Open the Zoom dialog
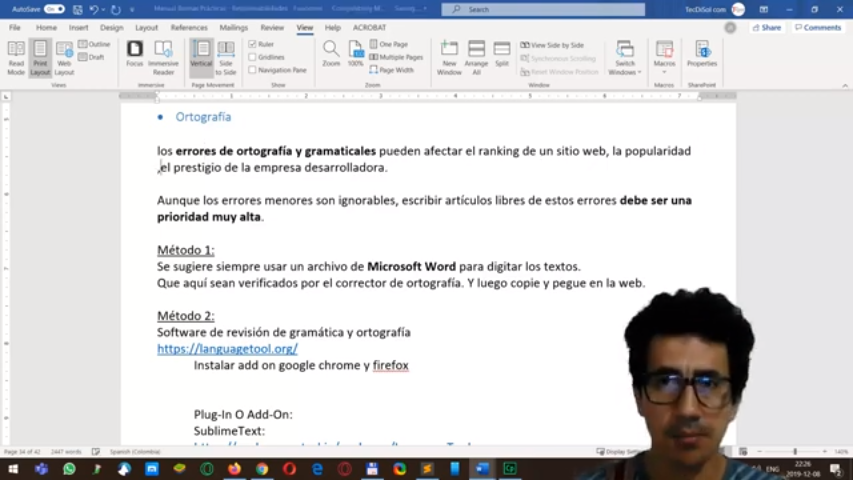Viewport: 853px width, 480px height. [x=331, y=54]
